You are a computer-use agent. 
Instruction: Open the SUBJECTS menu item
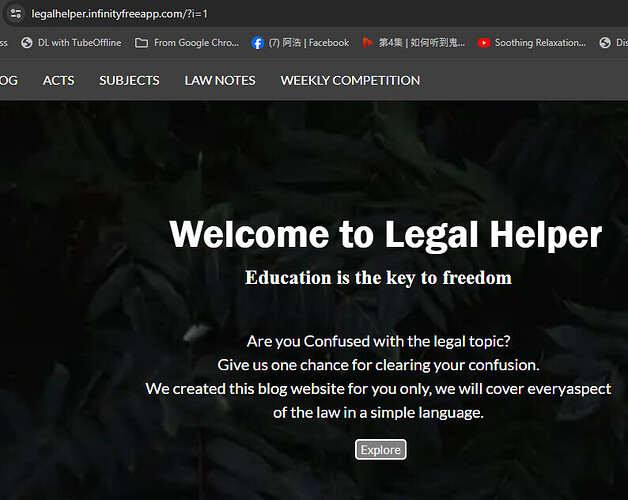coord(129,81)
